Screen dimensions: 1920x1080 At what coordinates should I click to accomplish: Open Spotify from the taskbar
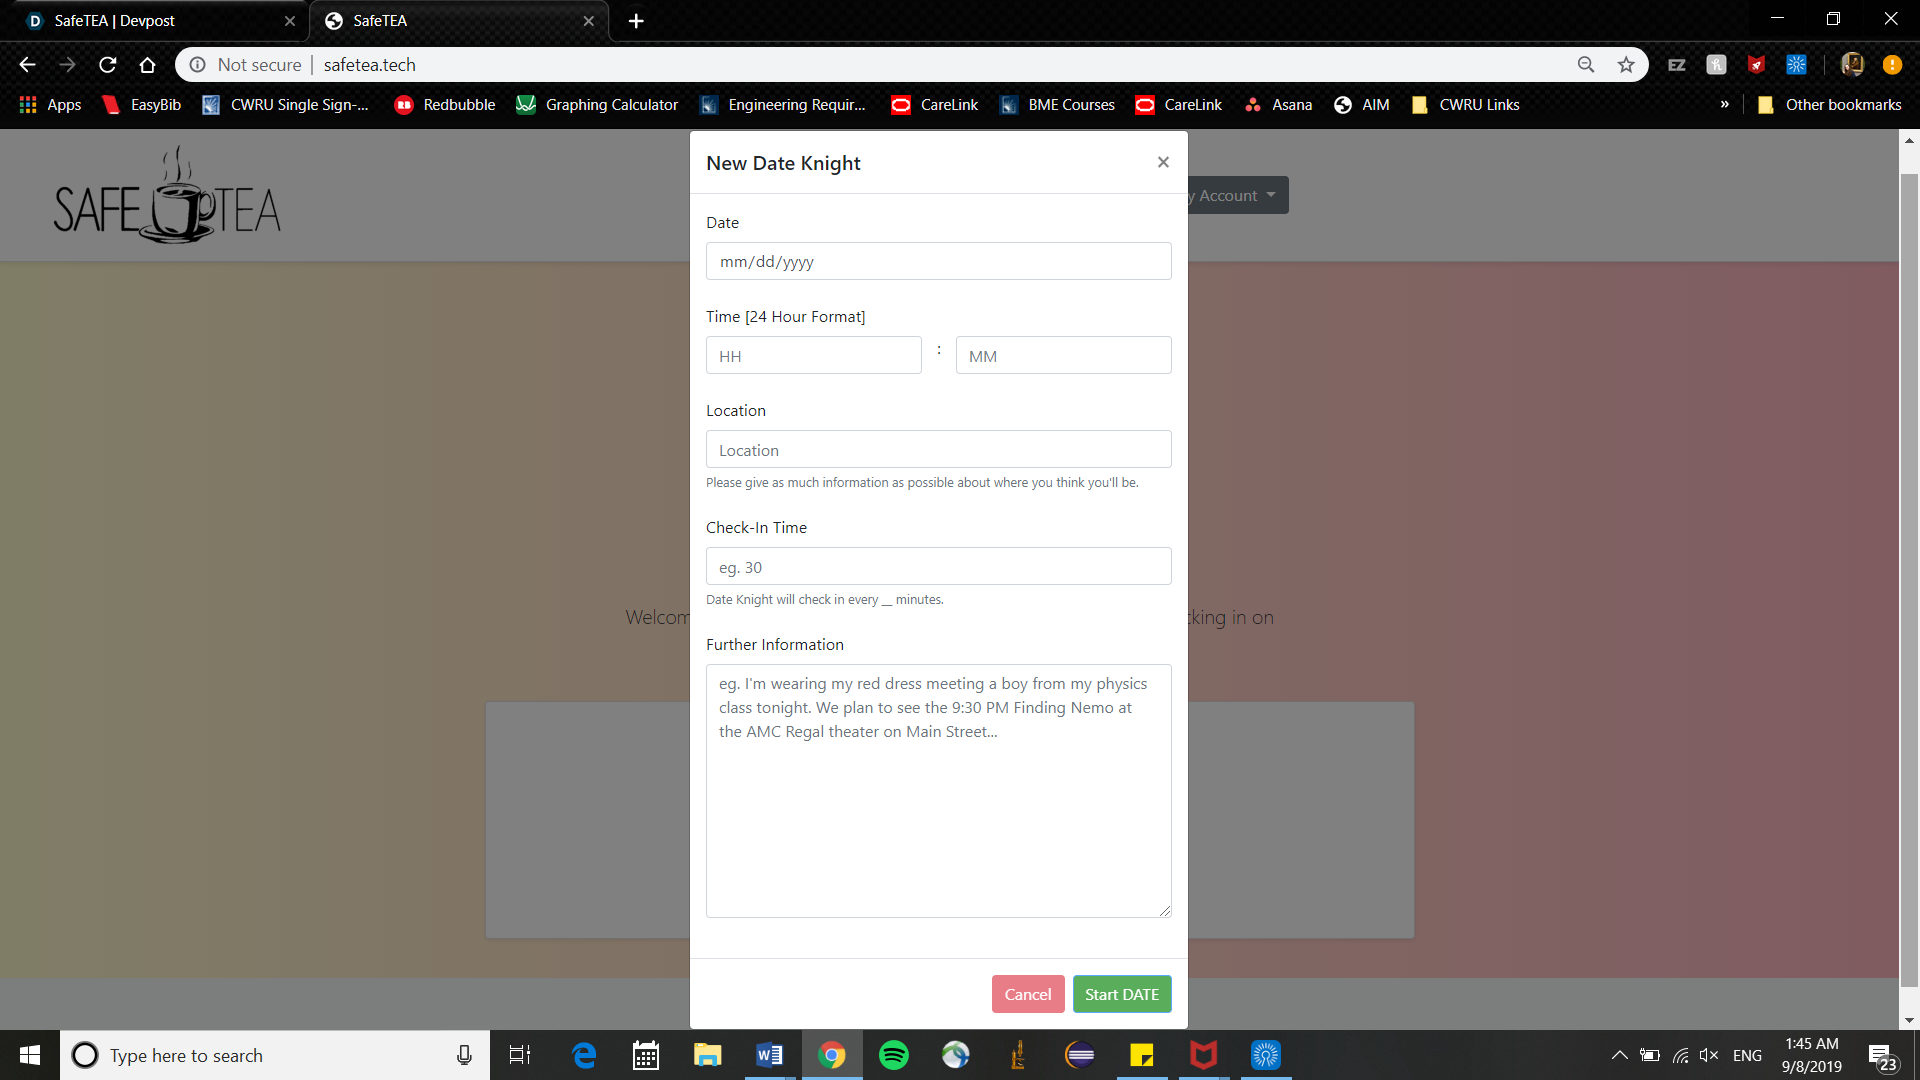tap(893, 1055)
